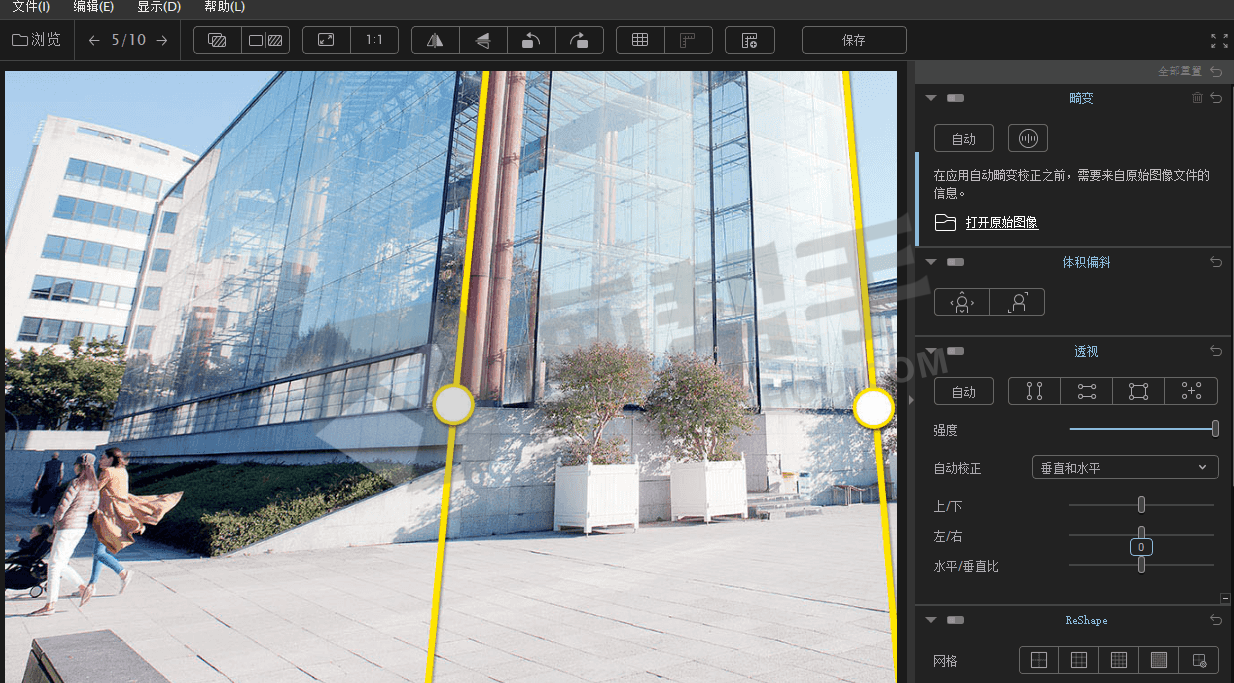
Task: Go to the previous image arrow
Action: point(94,40)
